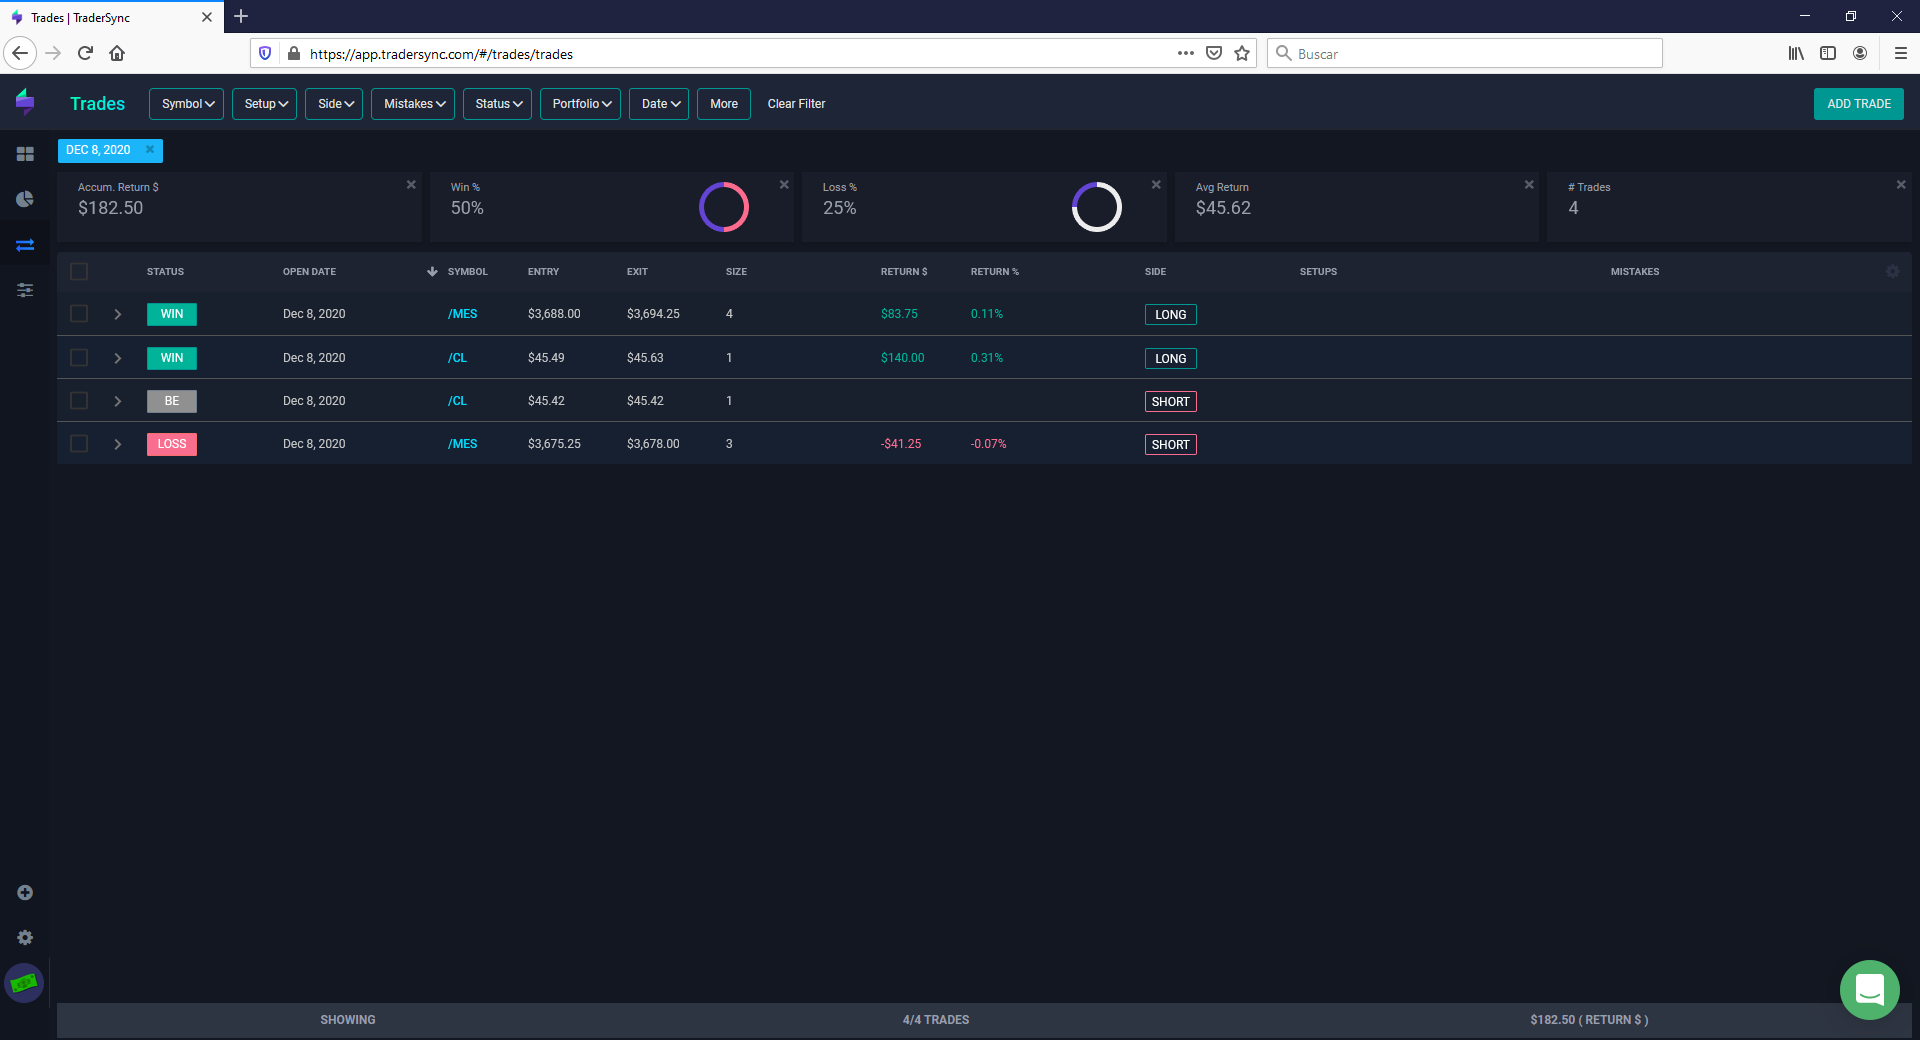1920x1040 pixels.
Task: Click the table column settings gear icon
Action: tap(1892, 271)
